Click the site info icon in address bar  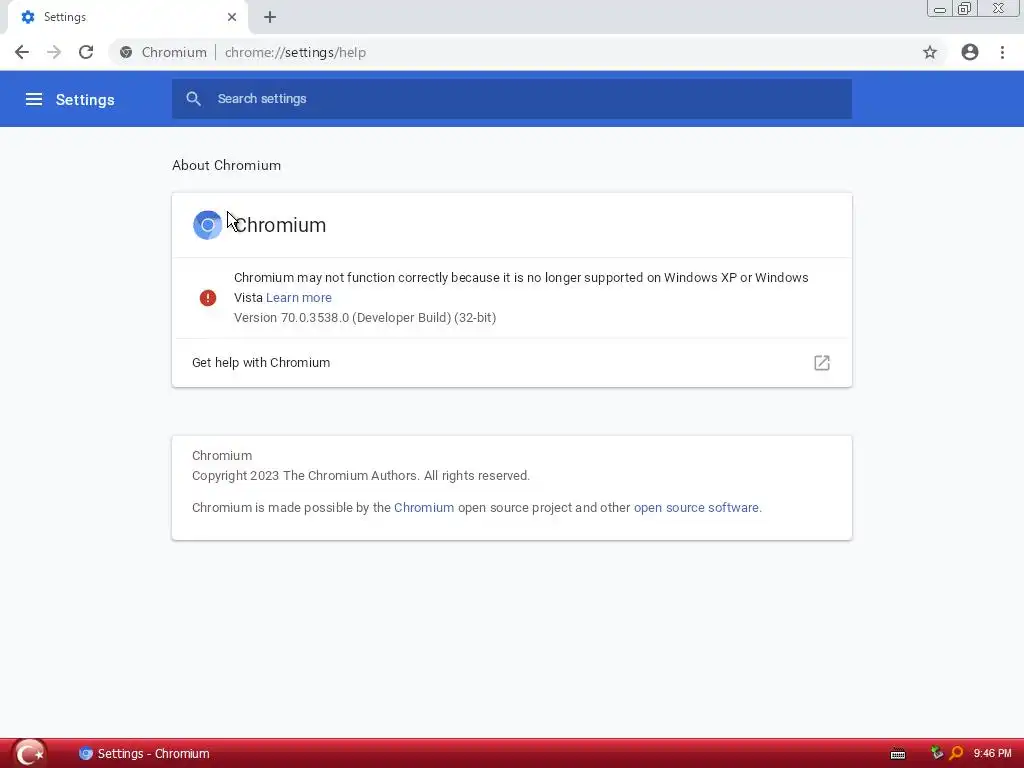coord(126,52)
